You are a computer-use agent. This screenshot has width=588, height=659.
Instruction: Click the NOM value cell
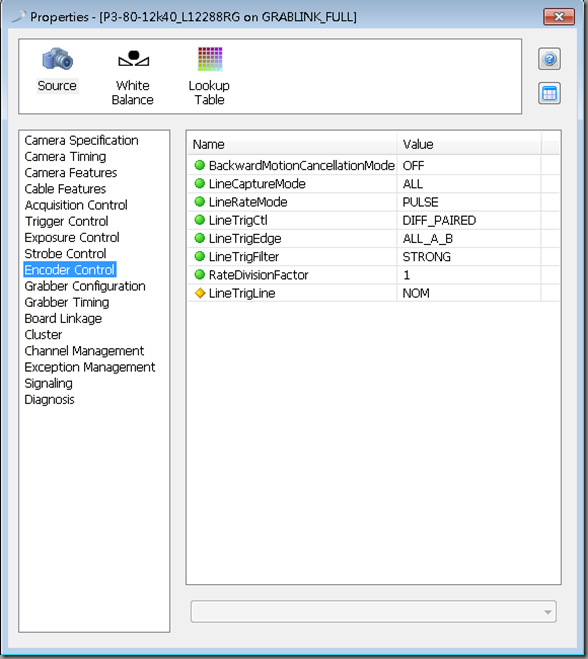point(469,293)
